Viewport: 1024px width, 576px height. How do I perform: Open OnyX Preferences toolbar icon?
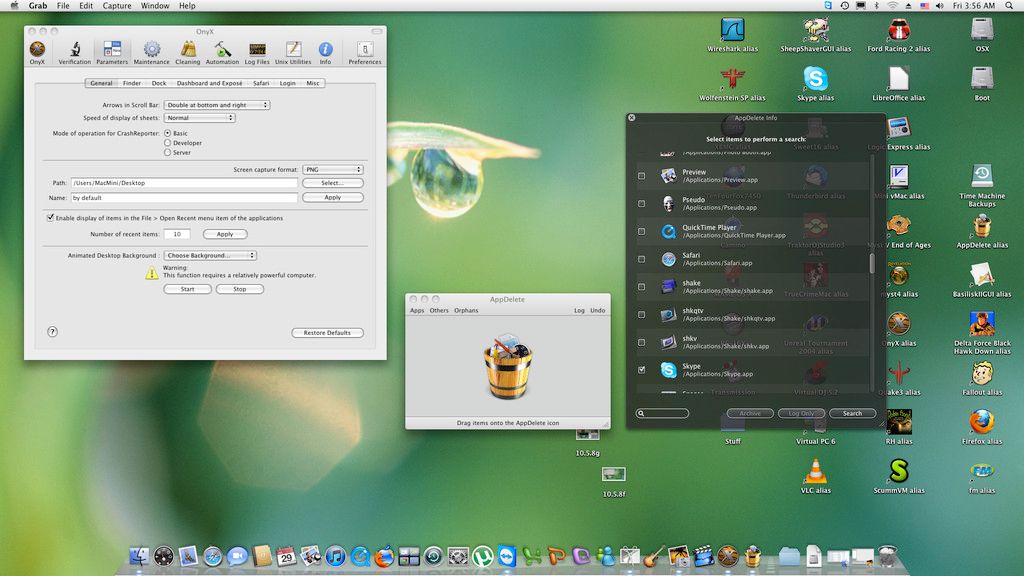[364, 53]
